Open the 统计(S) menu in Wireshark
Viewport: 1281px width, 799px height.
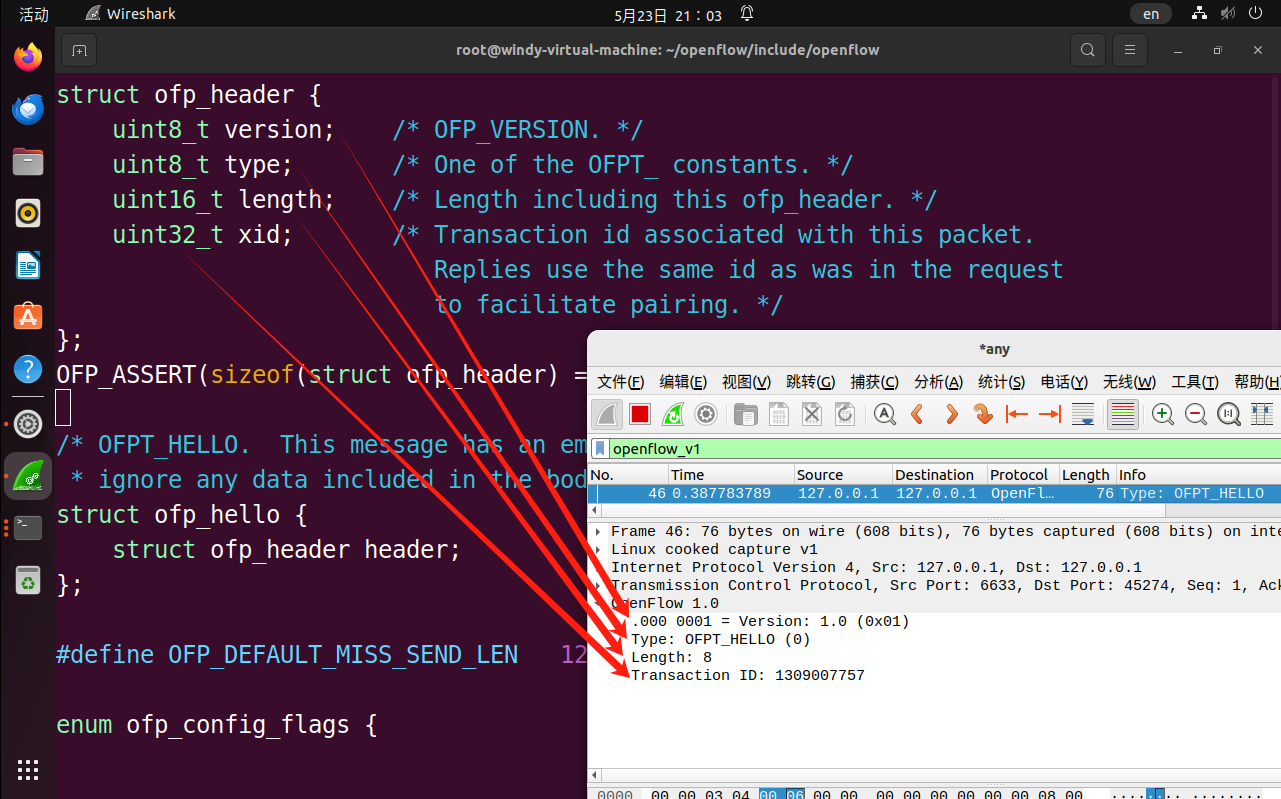coord(1001,382)
